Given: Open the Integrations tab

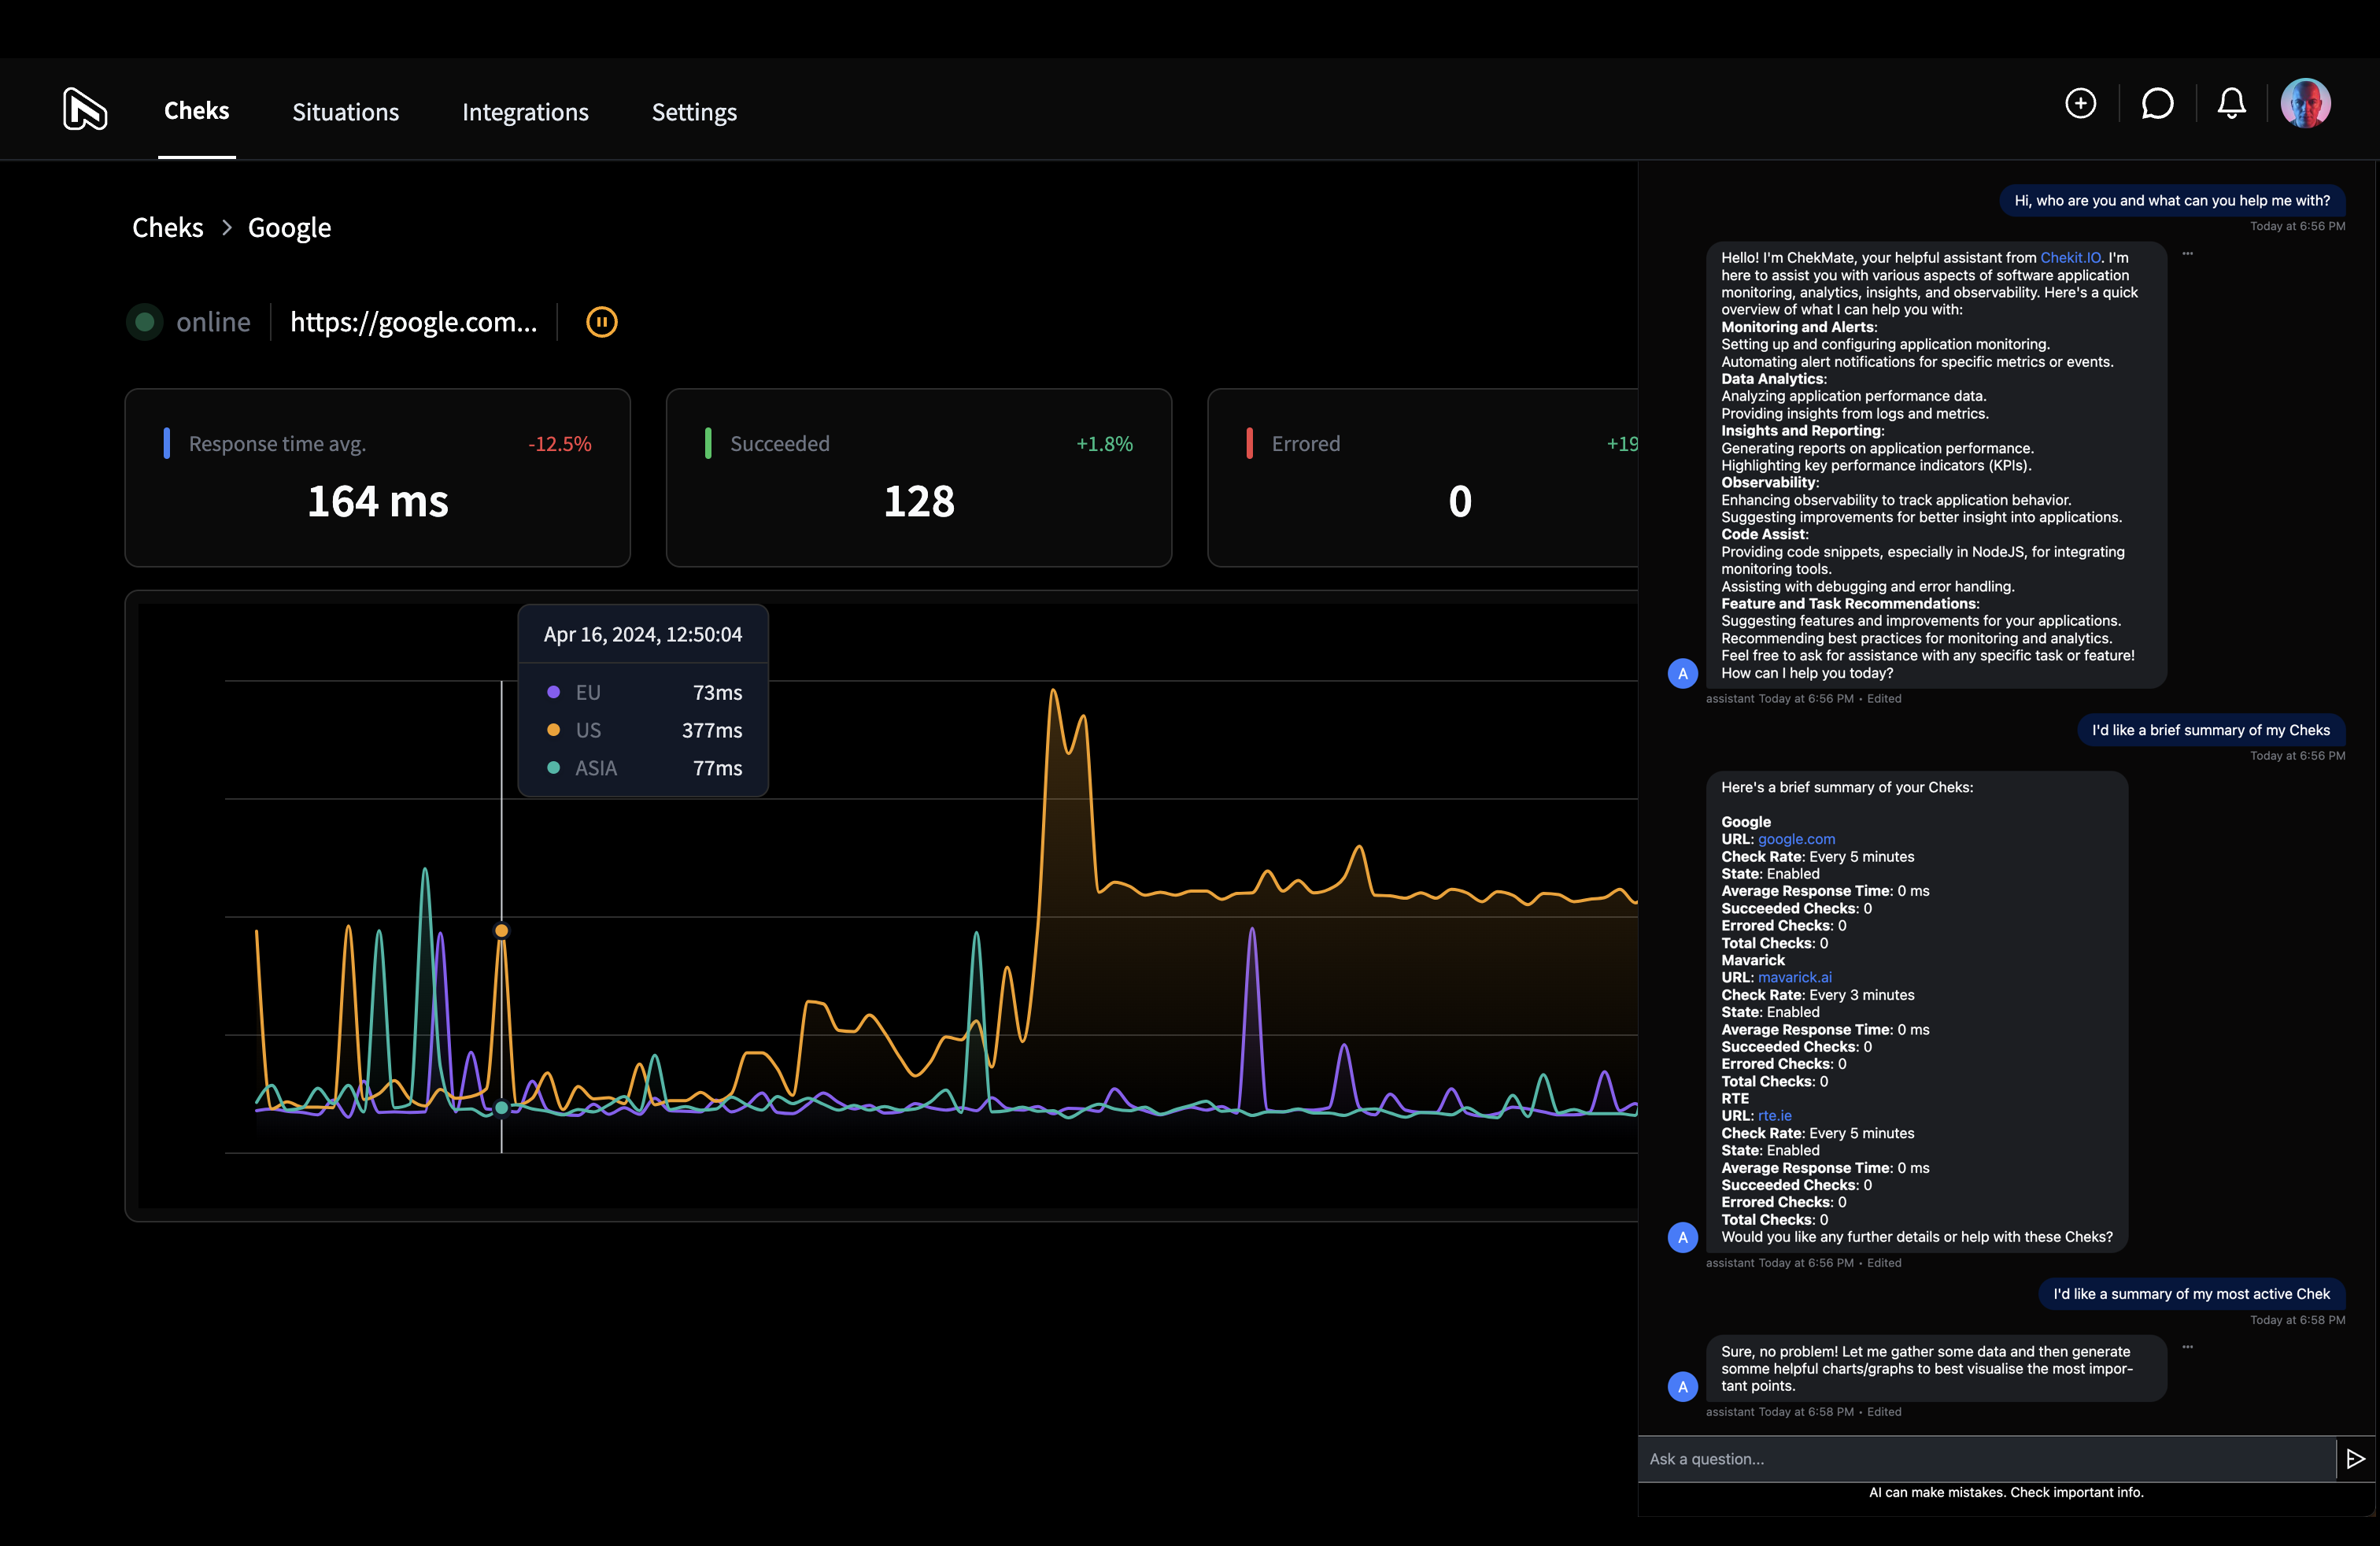Looking at the screenshot, I should [x=525, y=112].
